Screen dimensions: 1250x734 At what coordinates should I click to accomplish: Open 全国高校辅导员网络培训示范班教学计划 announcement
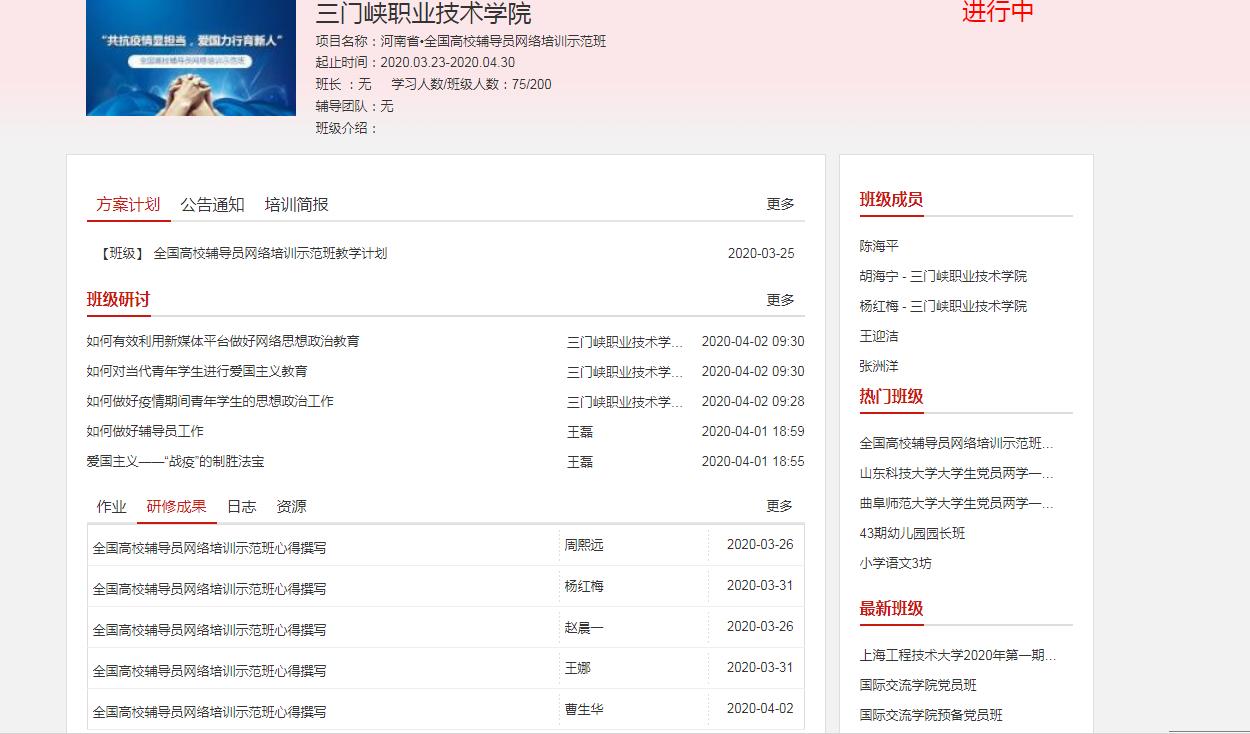click(270, 254)
